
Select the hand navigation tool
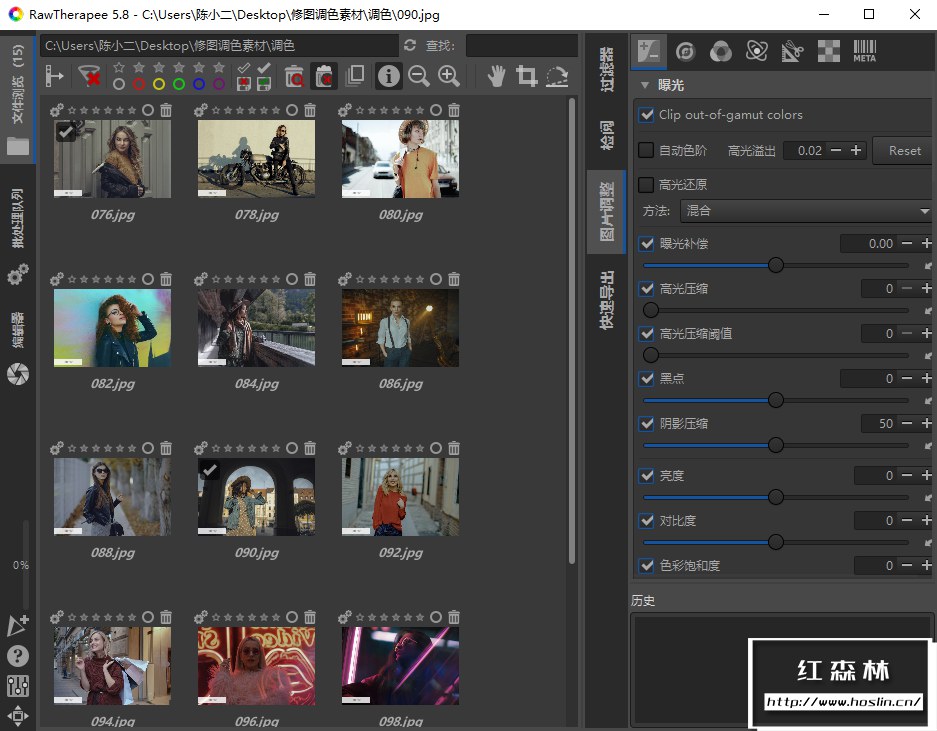[496, 76]
